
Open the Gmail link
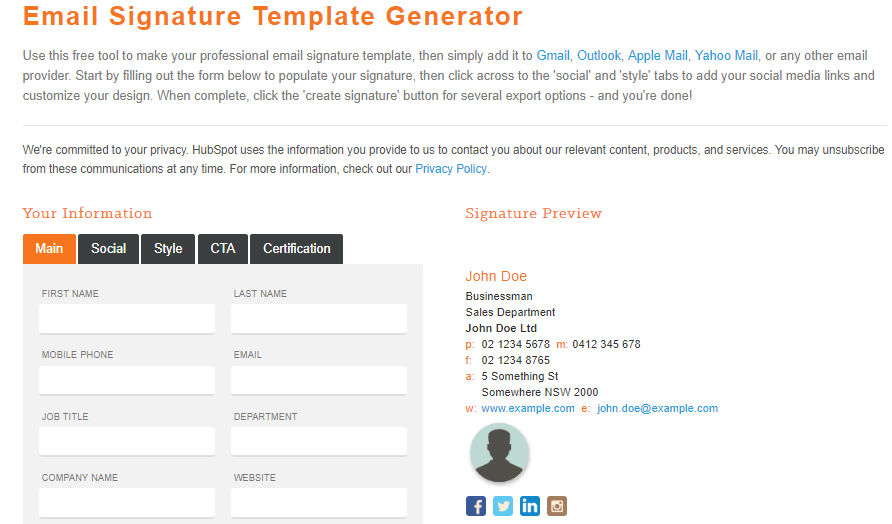tap(553, 56)
